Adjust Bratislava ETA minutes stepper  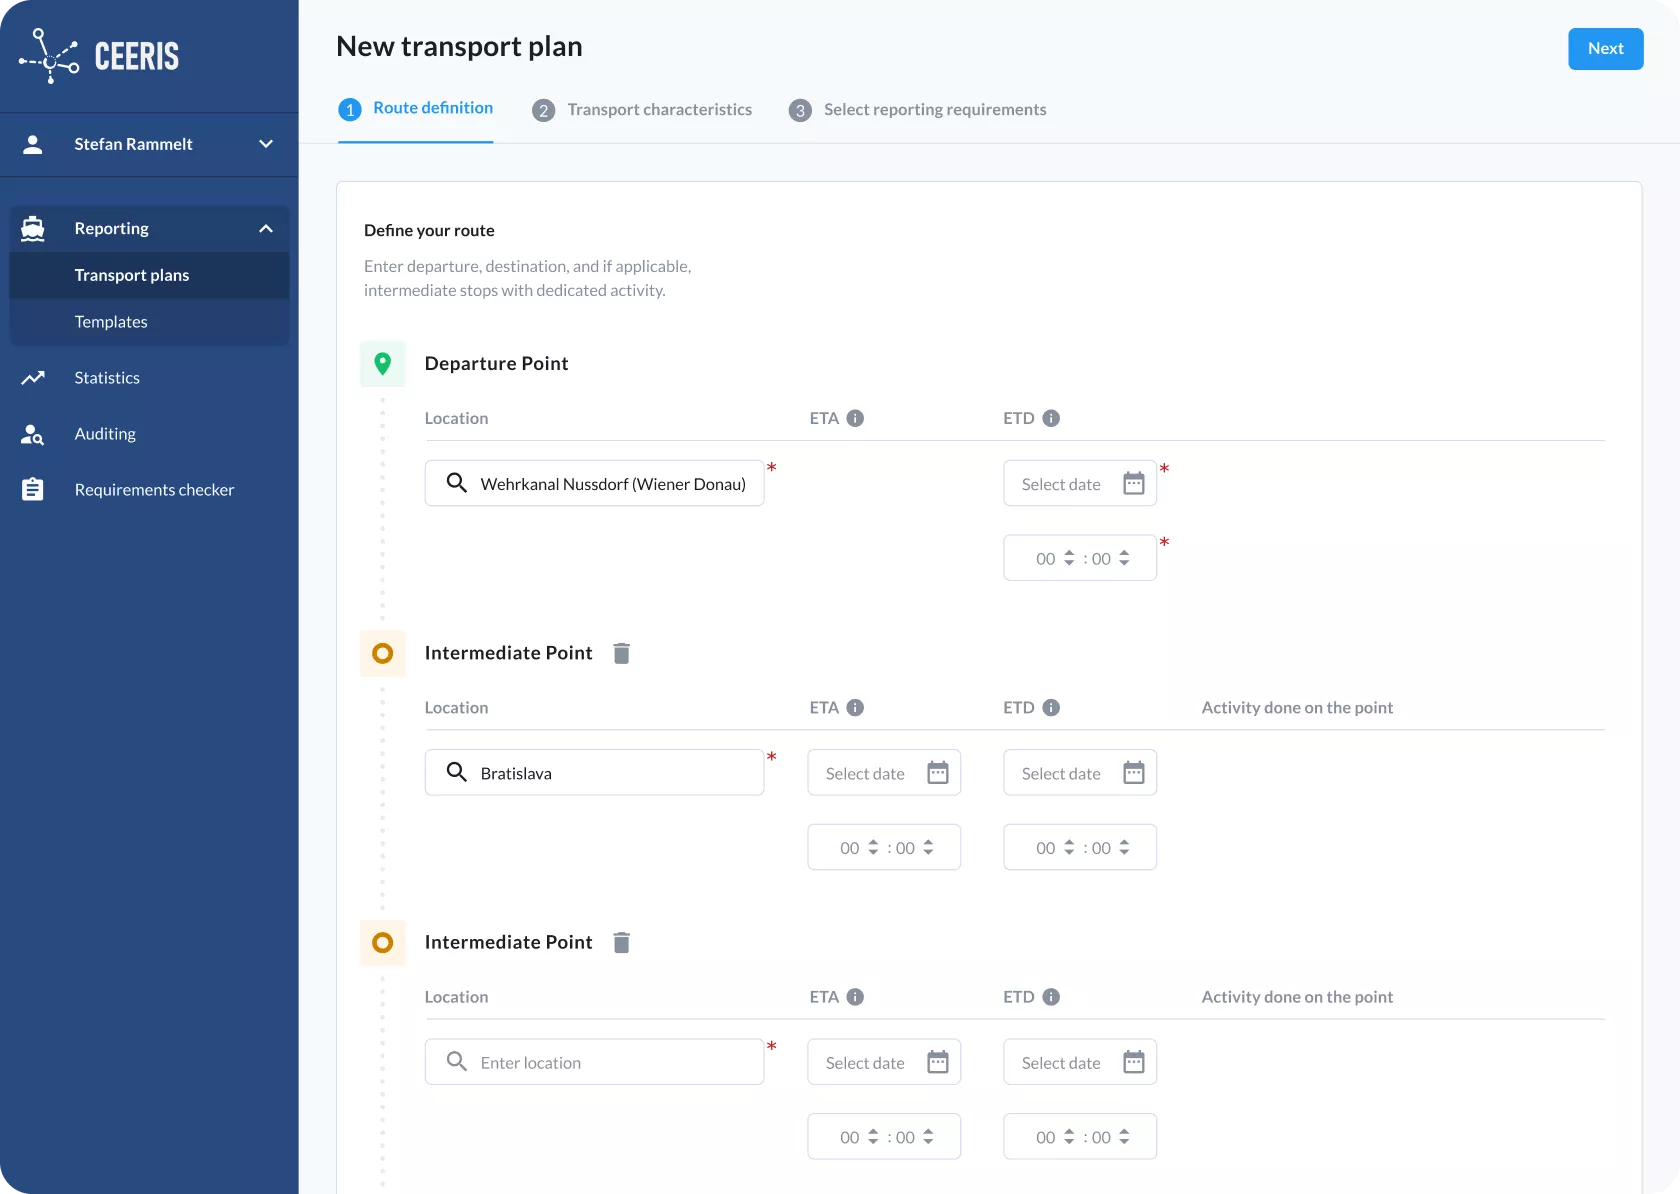coord(928,848)
